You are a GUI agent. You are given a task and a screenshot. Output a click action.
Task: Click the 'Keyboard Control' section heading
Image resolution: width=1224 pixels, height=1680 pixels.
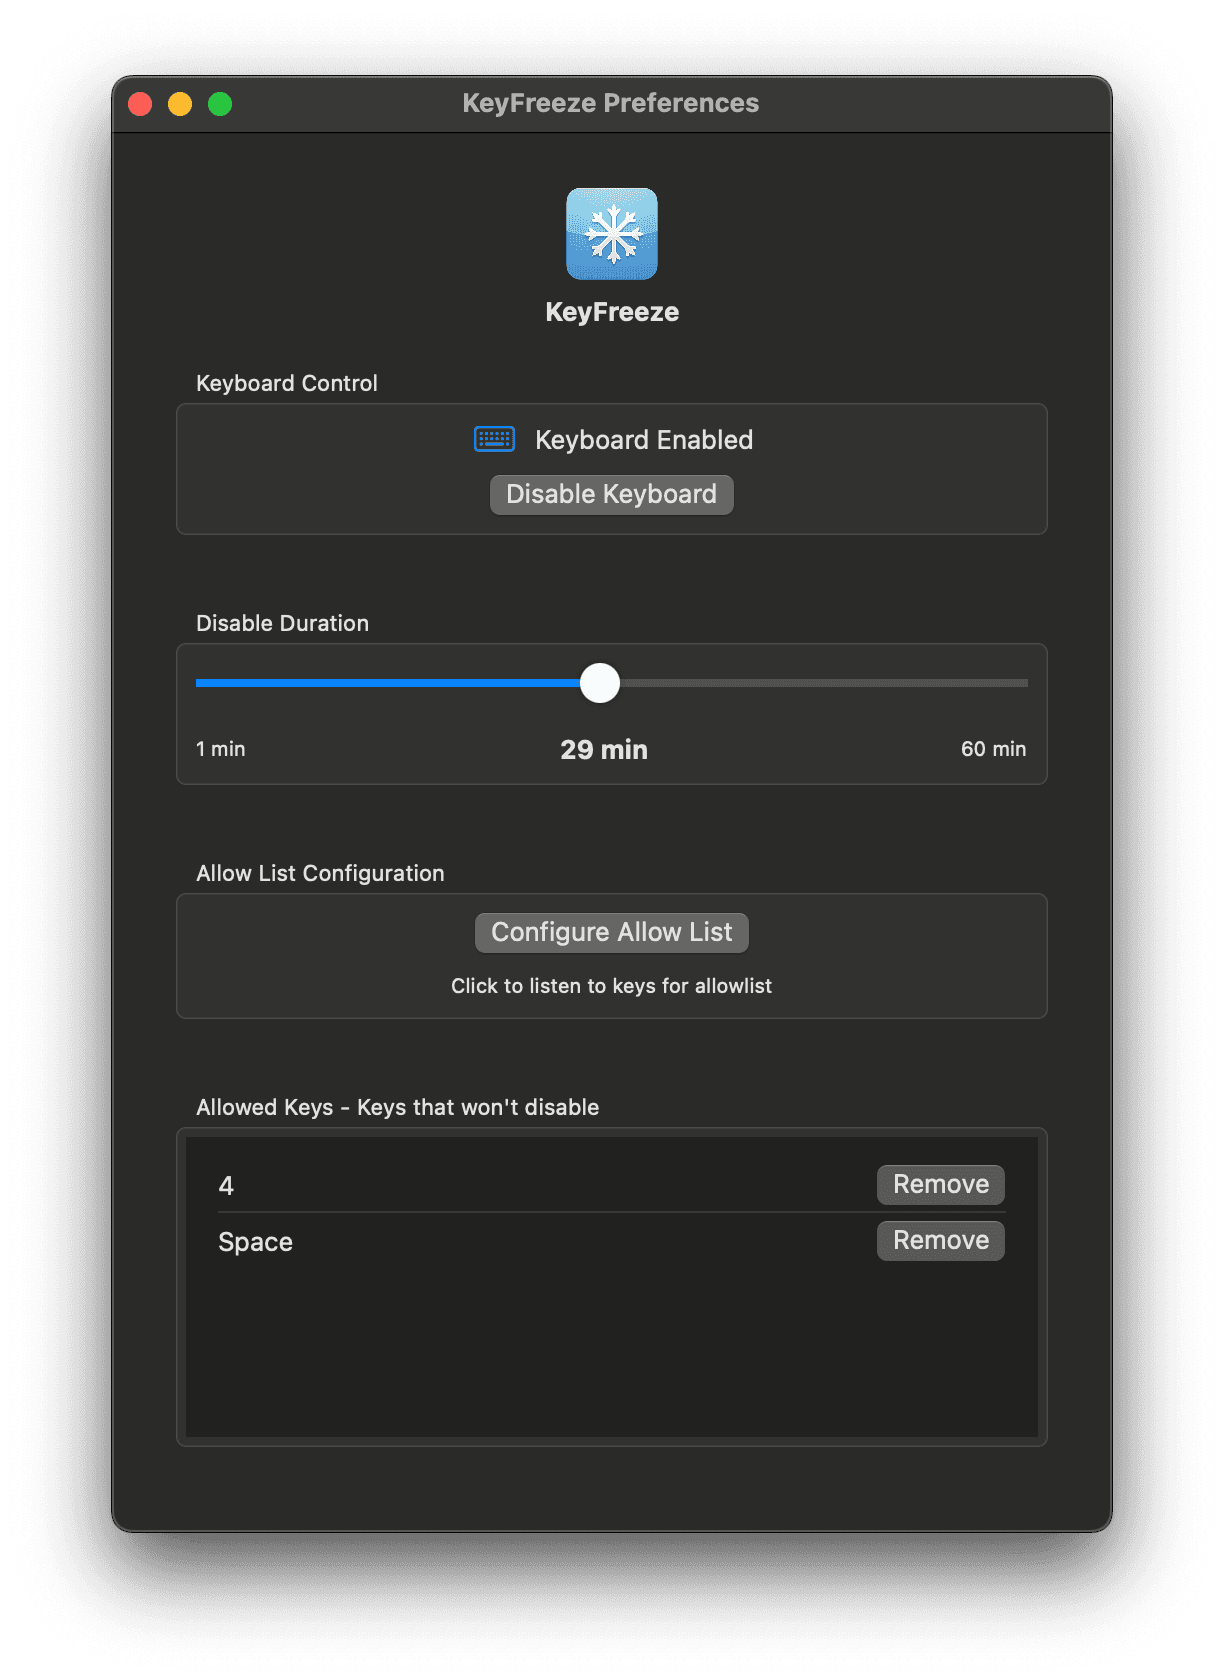coord(287,383)
